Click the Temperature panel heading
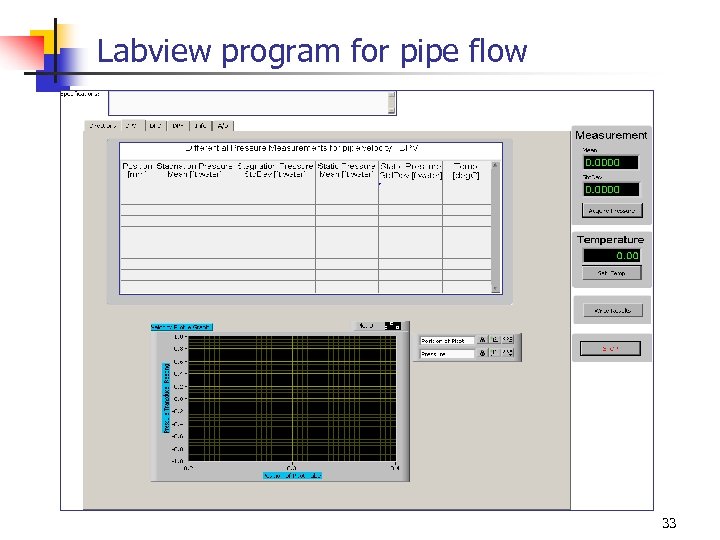This screenshot has height=540, width=720. (x=611, y=240)
